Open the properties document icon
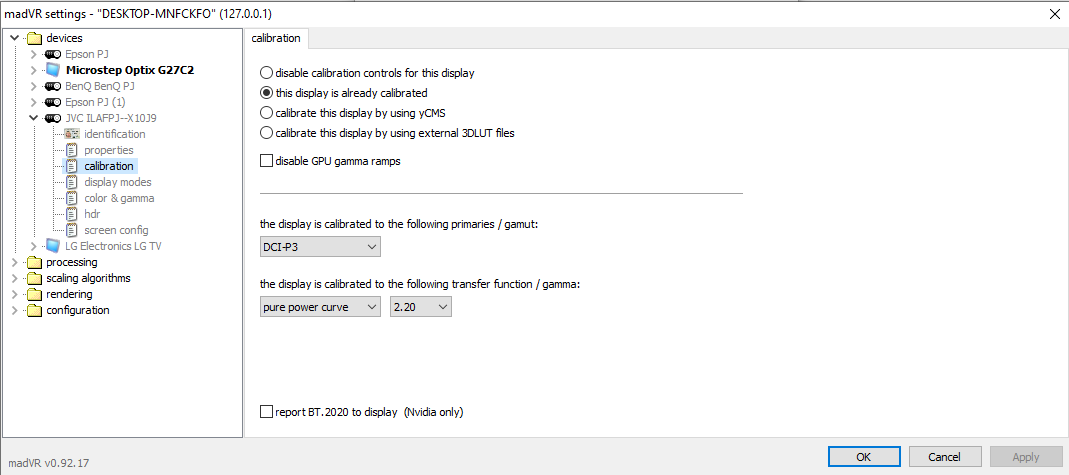 72,150
